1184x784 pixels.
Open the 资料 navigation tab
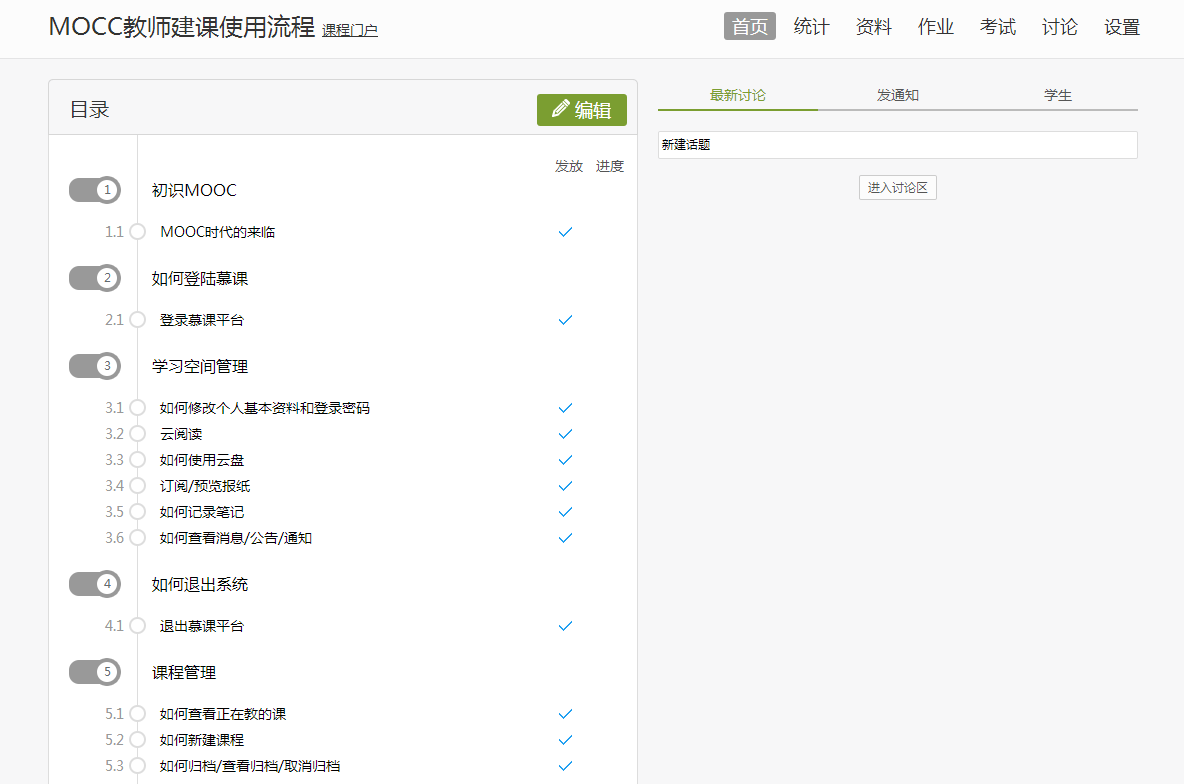[874, 26]
